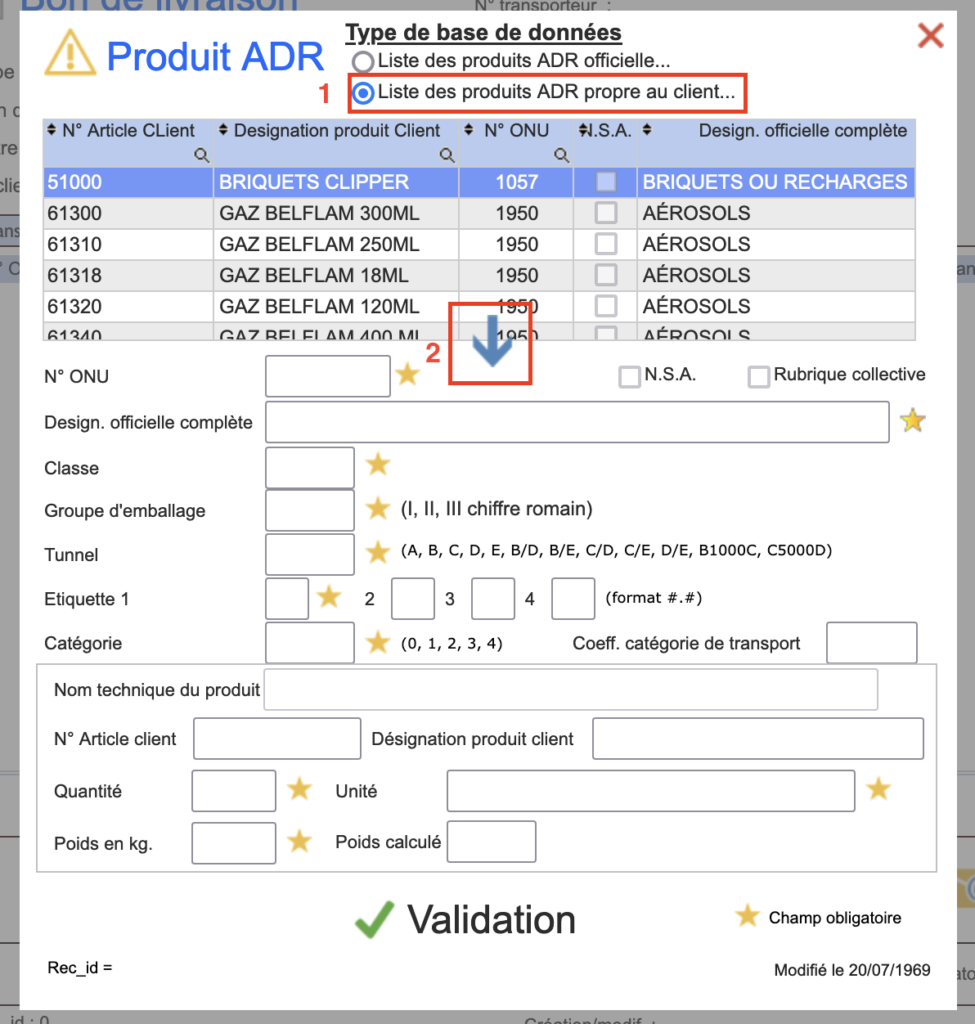Select the GAZ BELFLAM 300ML row
Image resolution: width=975 pixels, height=1024 pixels.
(x=318, y=213)
